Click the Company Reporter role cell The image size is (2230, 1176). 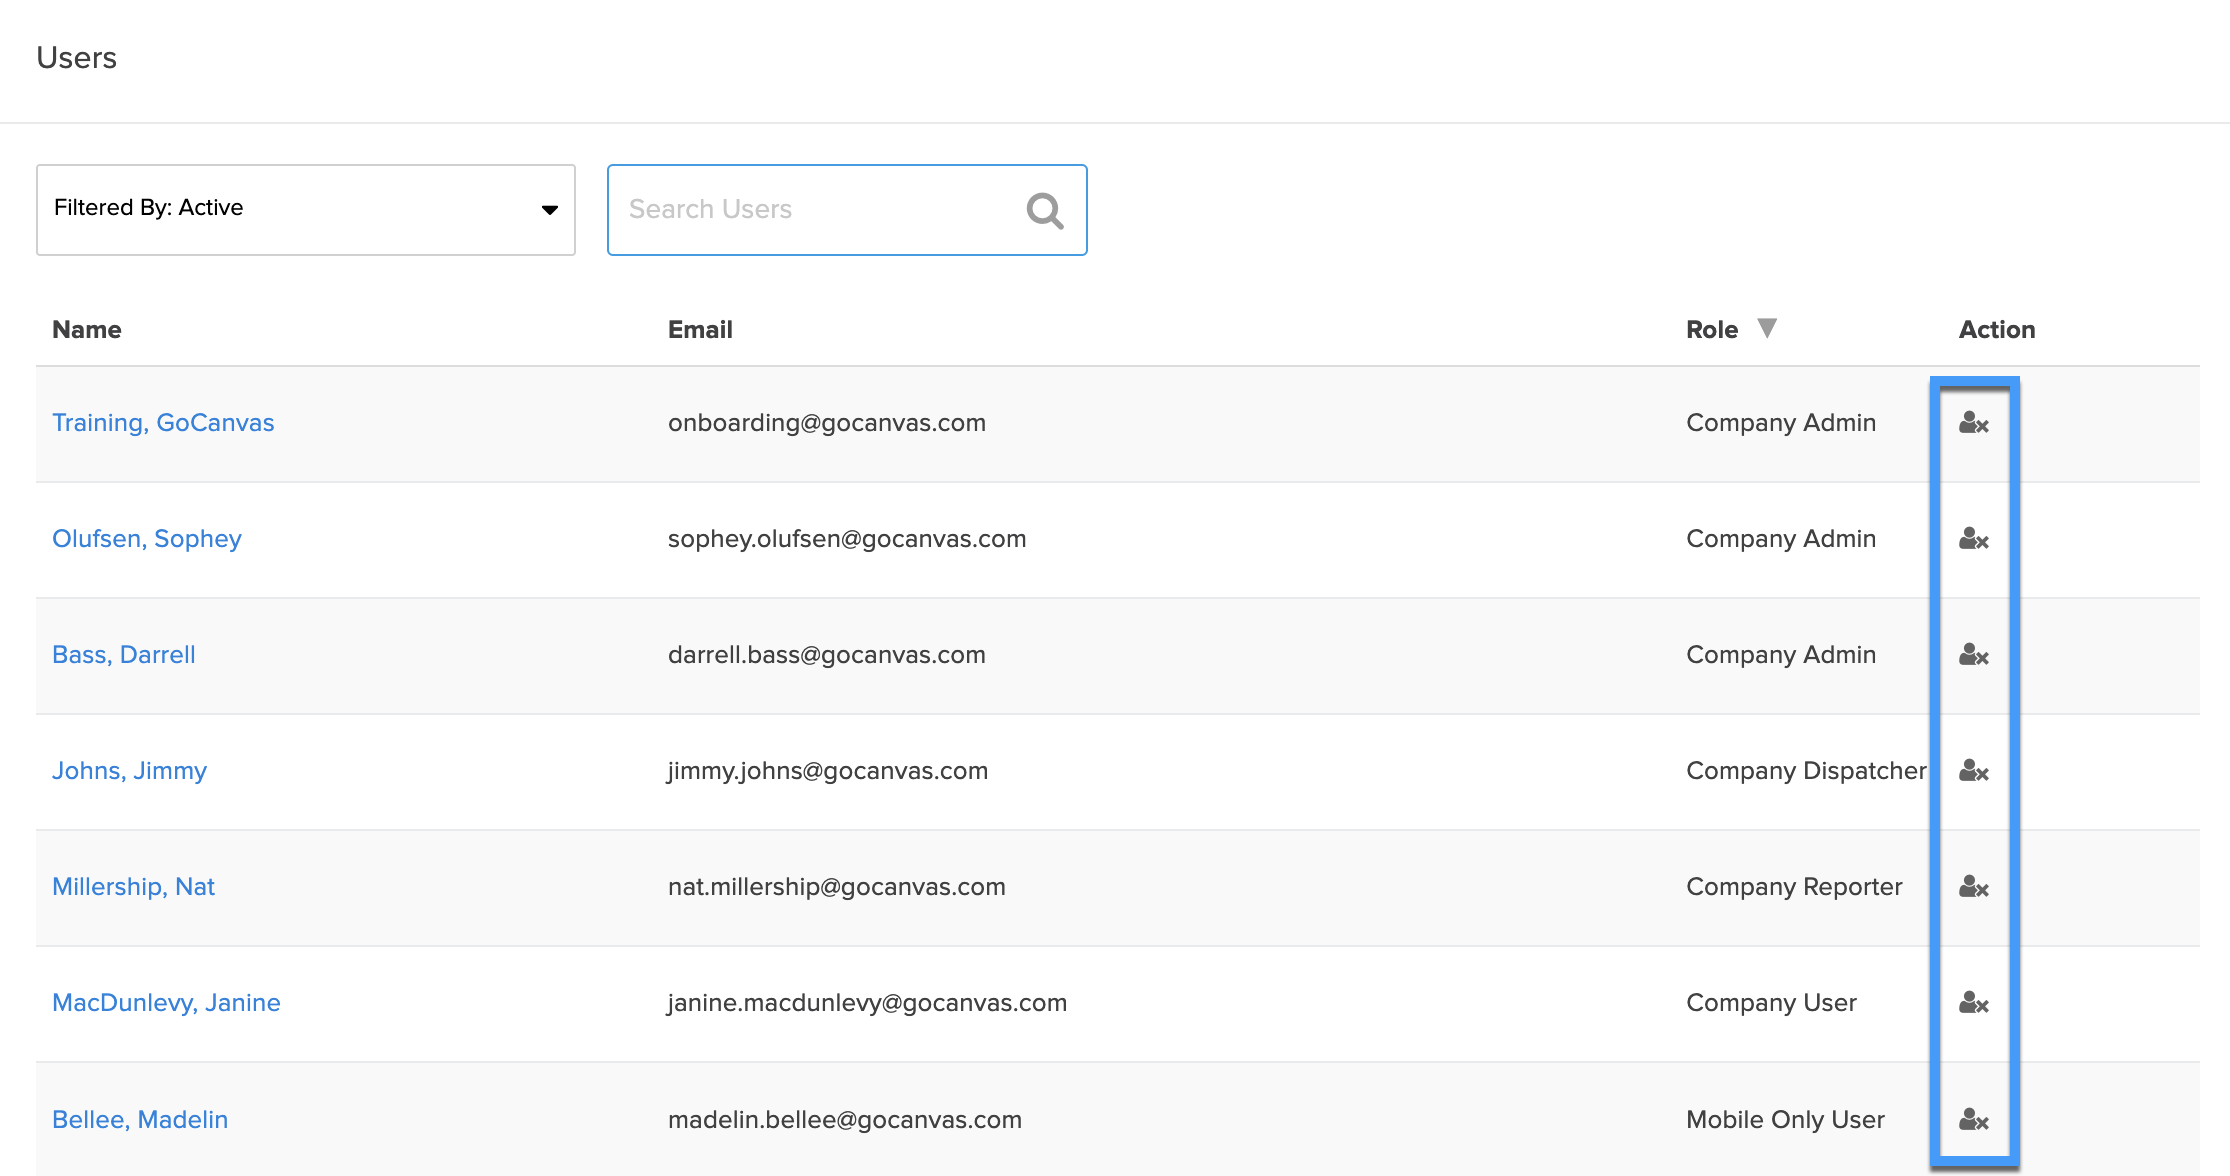[1794, 887]
